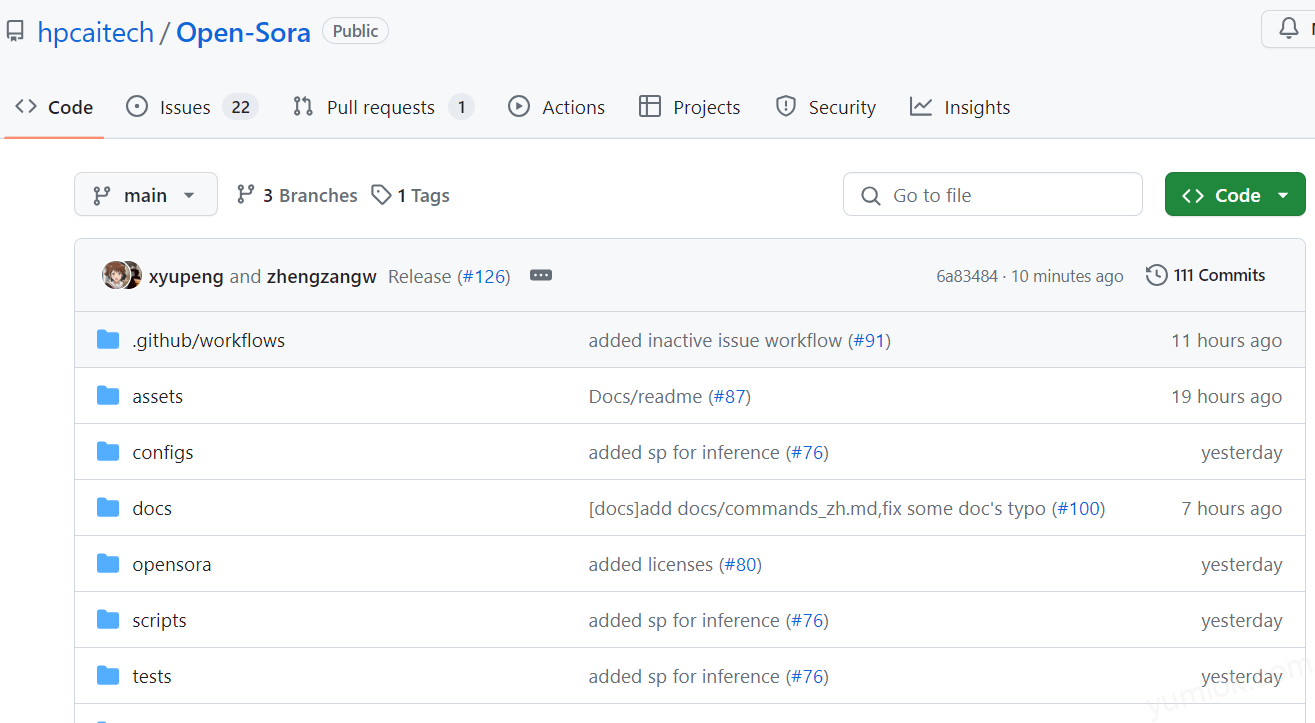The height and width of the screenshot is (723, 1315).
Task: Open the hpcaitech owner link
Action: (x=95, y=32)
